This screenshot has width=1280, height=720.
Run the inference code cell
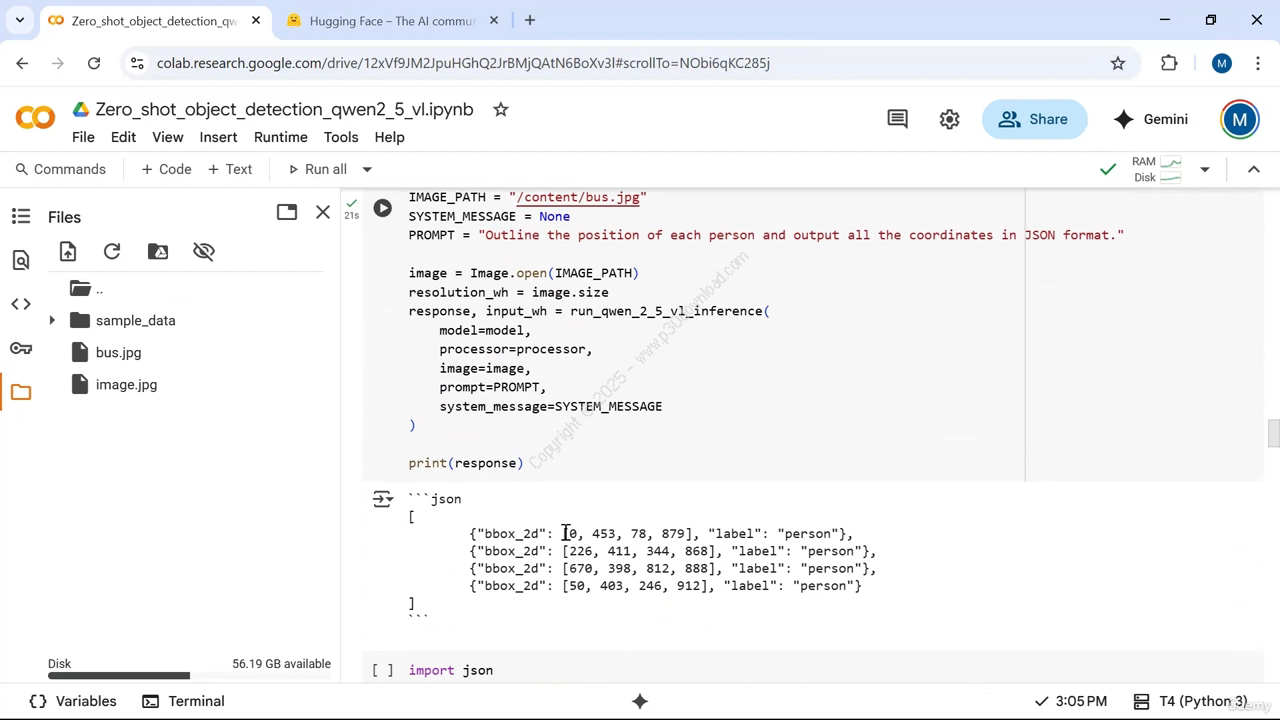click(x=382, y=208)
